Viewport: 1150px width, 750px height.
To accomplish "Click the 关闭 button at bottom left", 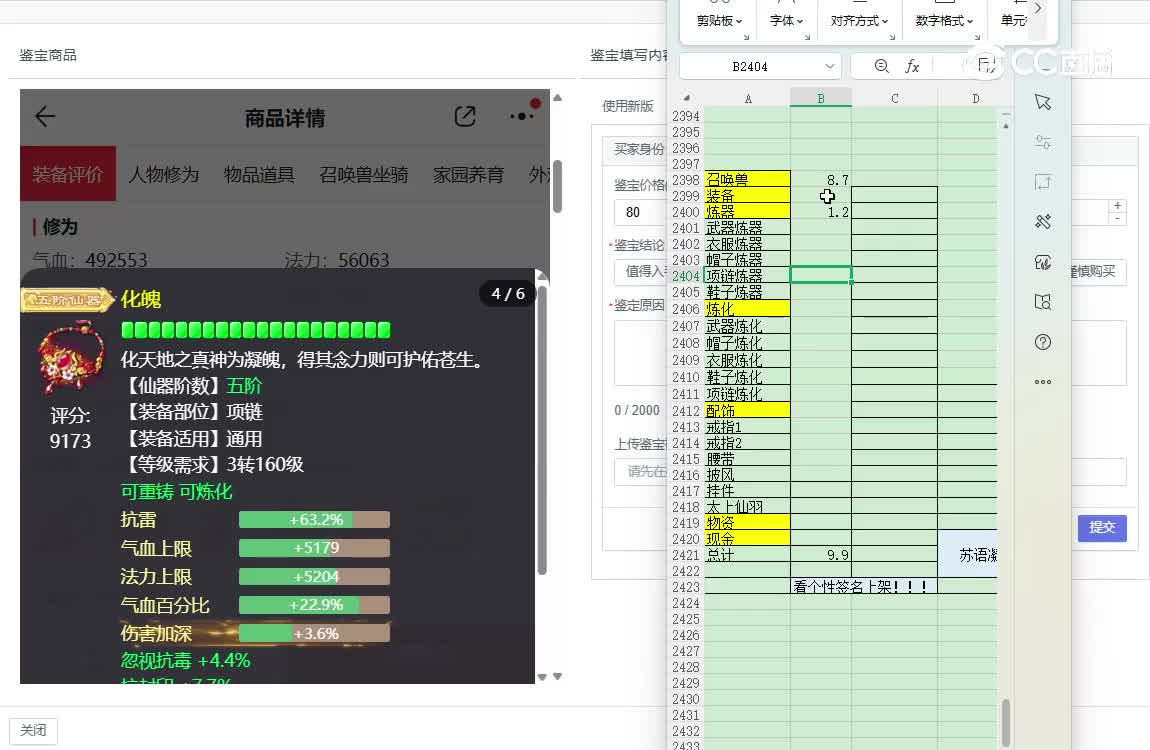I will click(33, 731).
